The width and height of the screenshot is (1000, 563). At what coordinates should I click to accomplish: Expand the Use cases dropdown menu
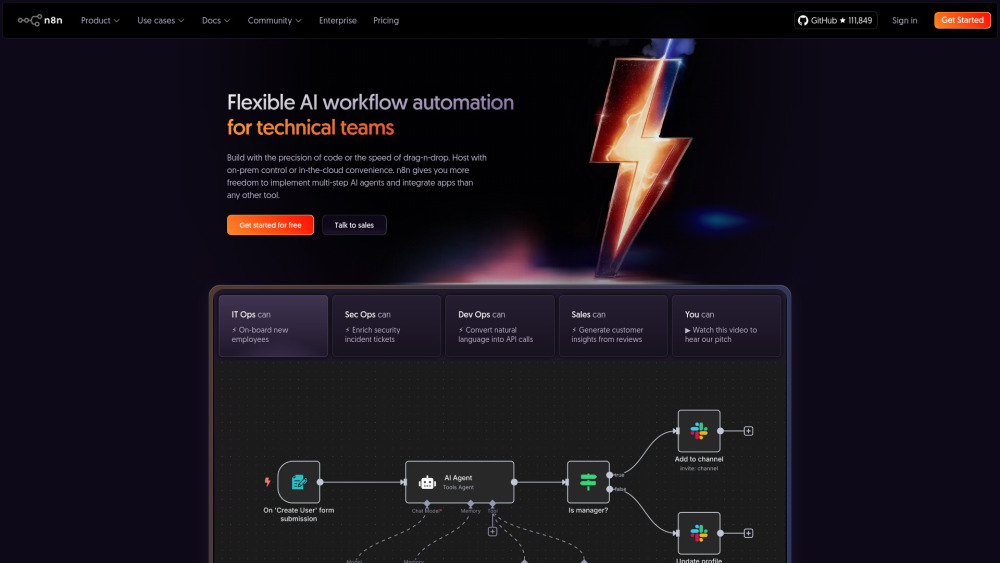(x=160, y=20)
